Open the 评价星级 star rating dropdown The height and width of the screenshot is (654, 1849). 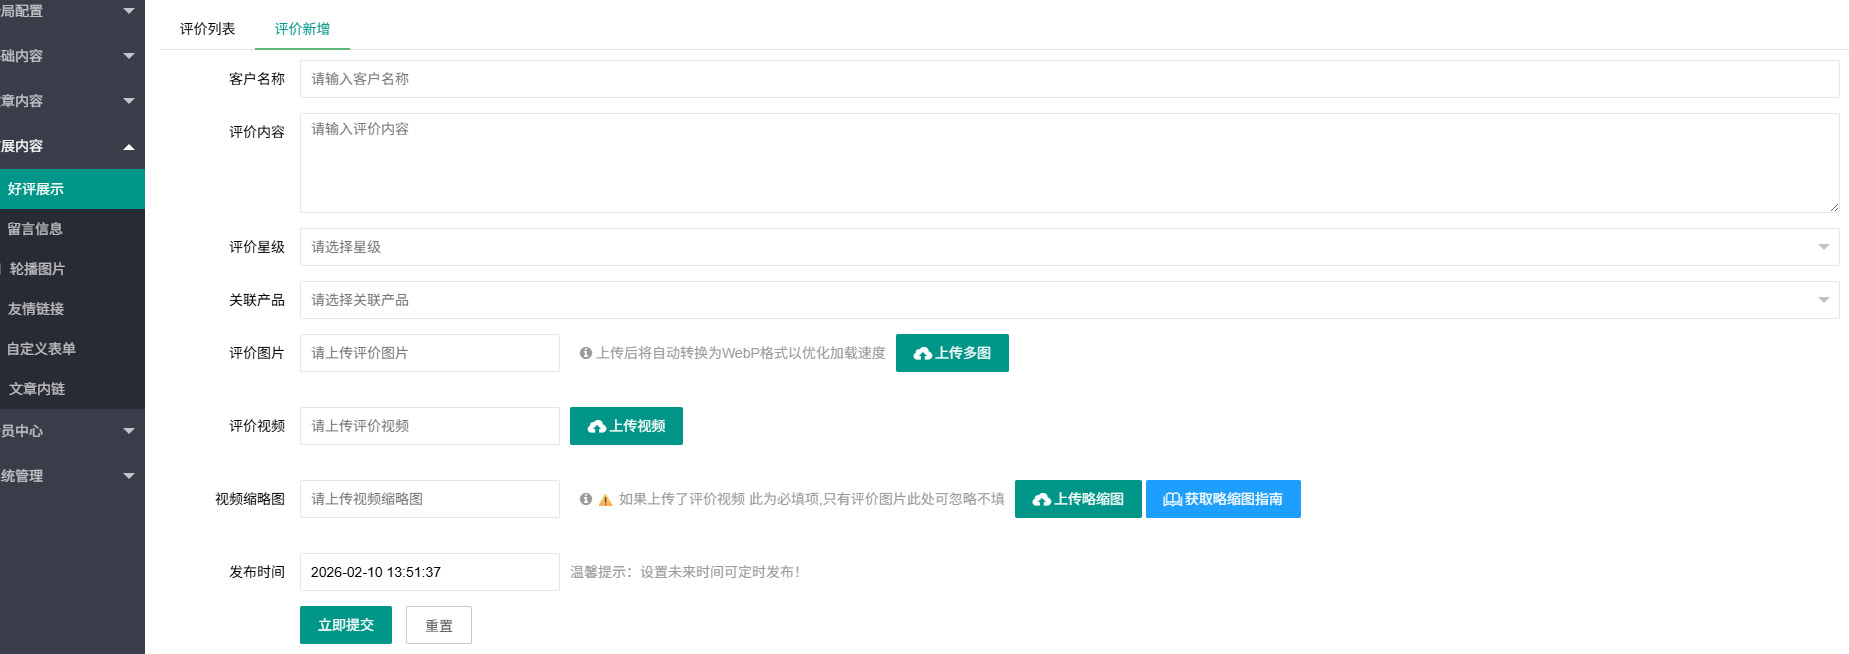pos(1069,247)
